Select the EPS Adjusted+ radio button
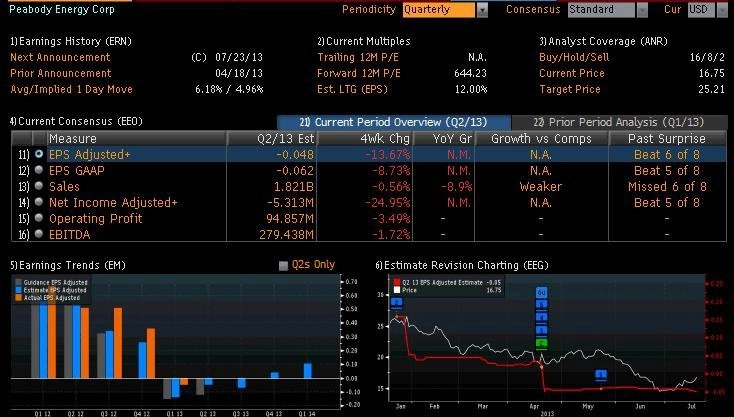 tap(39, 154)
